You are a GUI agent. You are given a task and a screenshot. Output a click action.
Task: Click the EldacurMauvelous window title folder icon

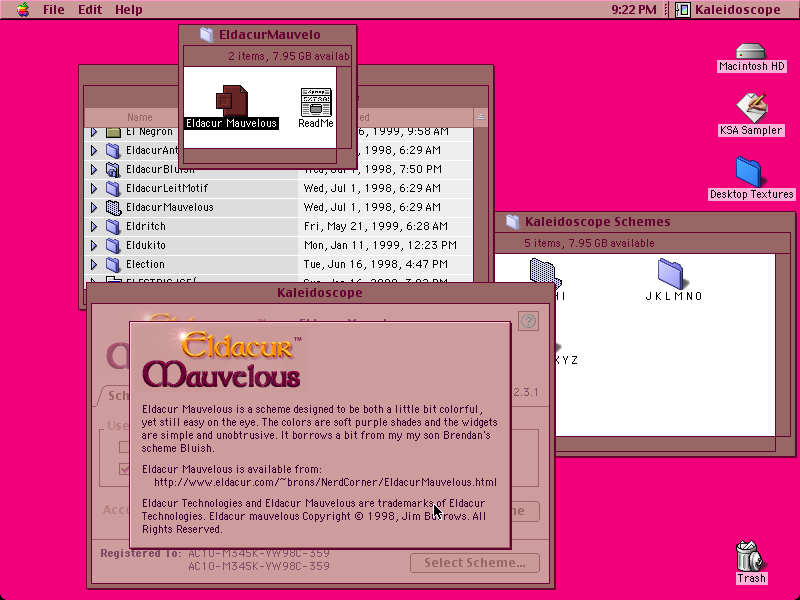[x=206, y=35]
